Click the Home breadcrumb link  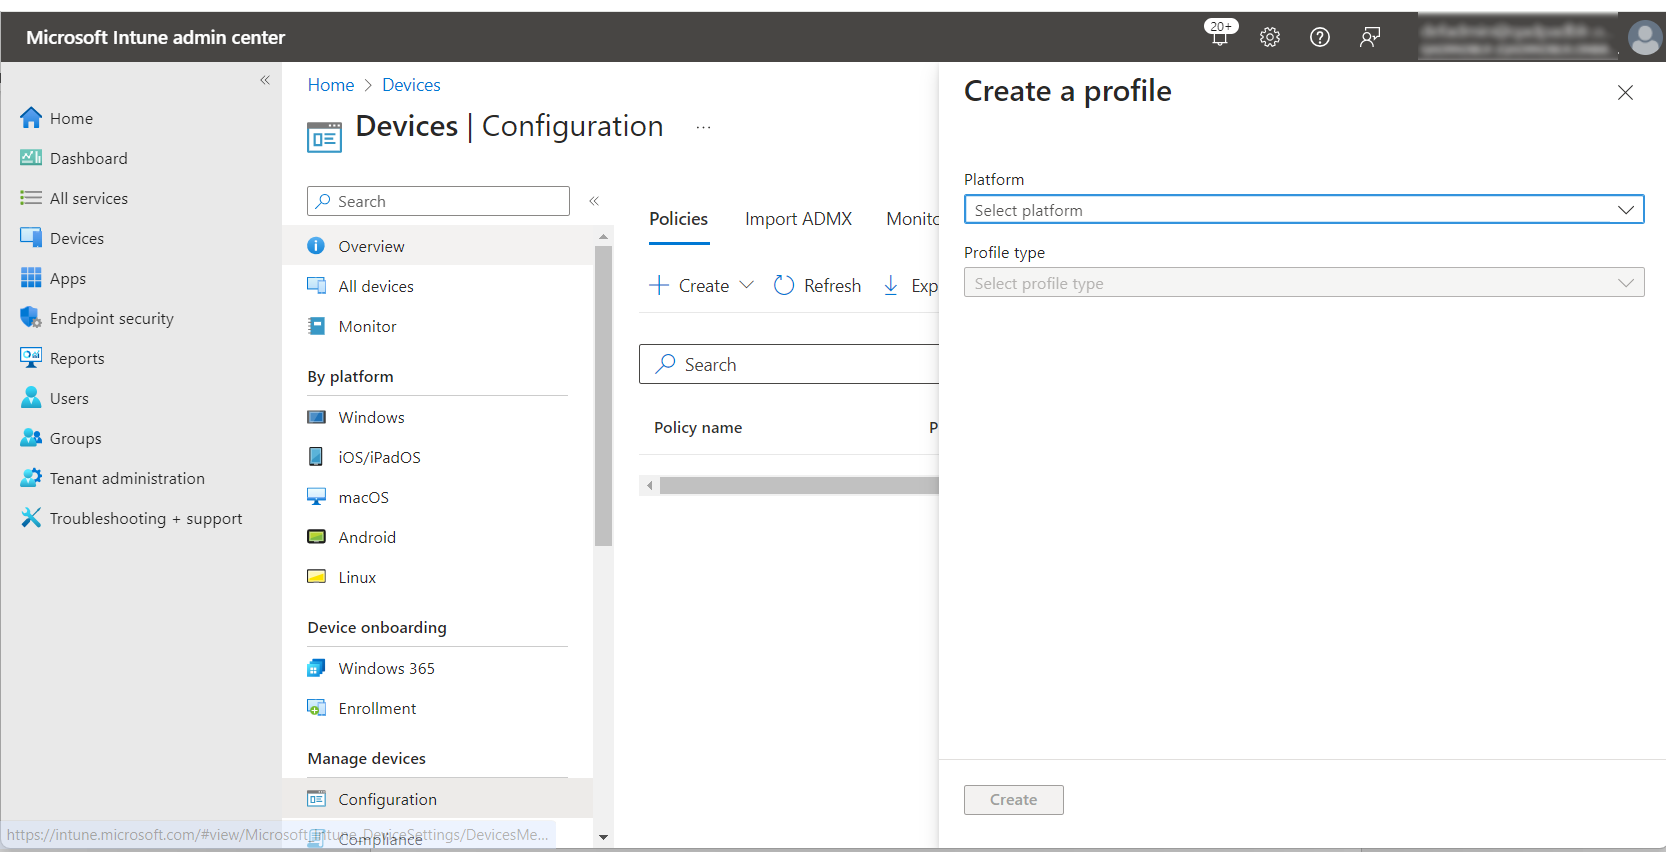[x=331, y=85]
